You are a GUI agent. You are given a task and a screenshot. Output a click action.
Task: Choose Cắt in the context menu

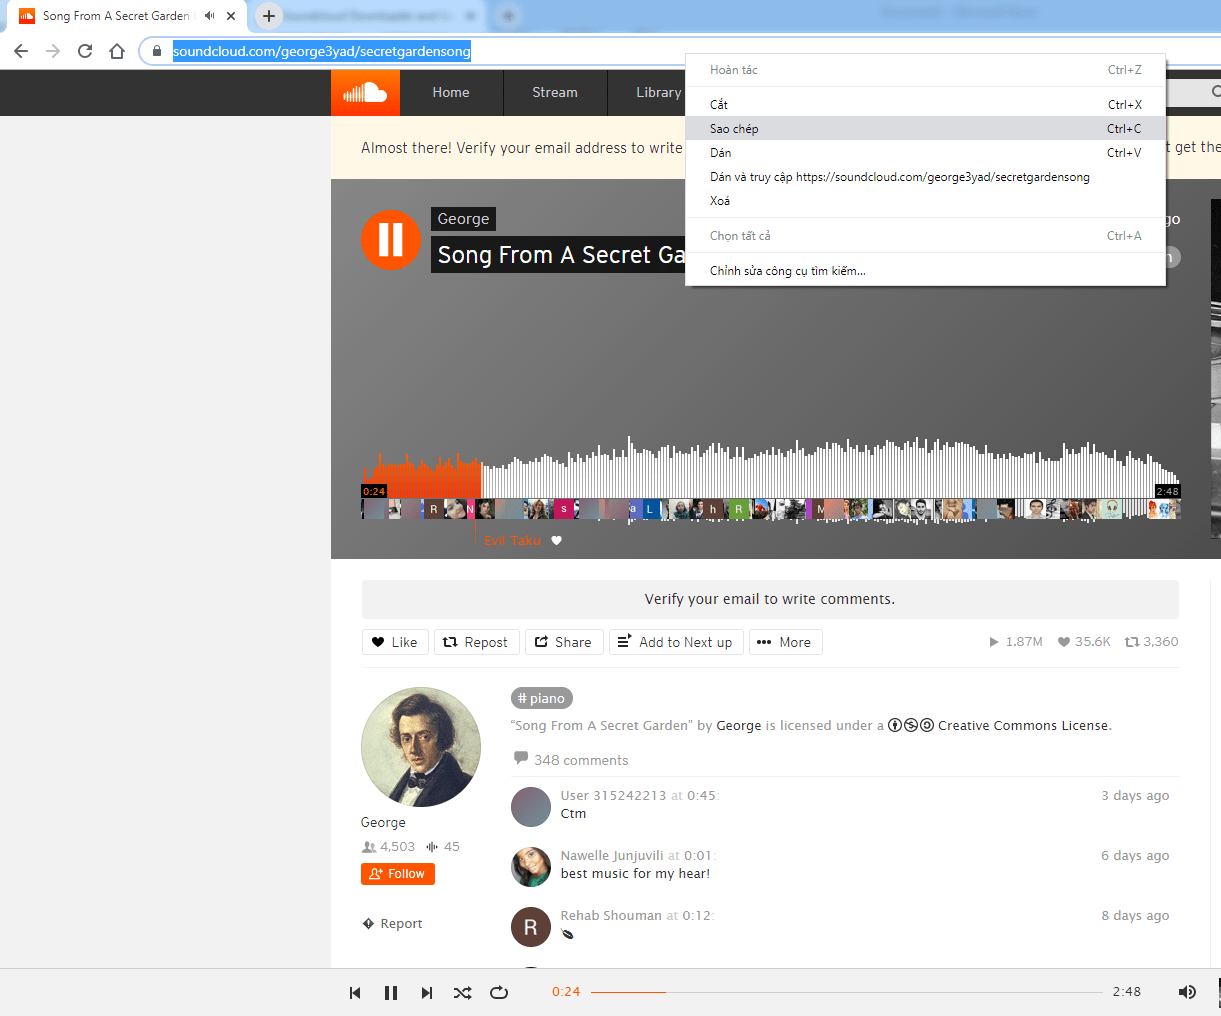pyautogui.click(x=926, y=105)
